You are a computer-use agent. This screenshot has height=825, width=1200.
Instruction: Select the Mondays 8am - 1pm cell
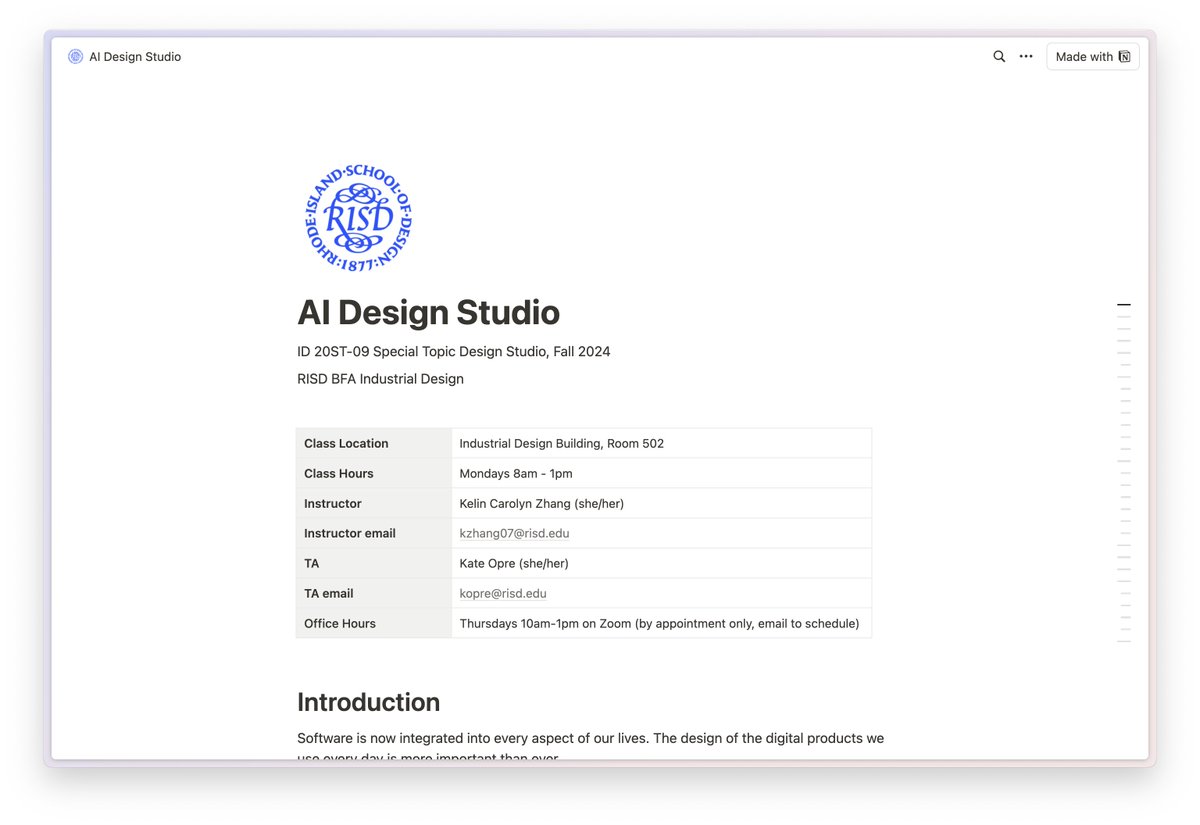[x=516, y=473]
